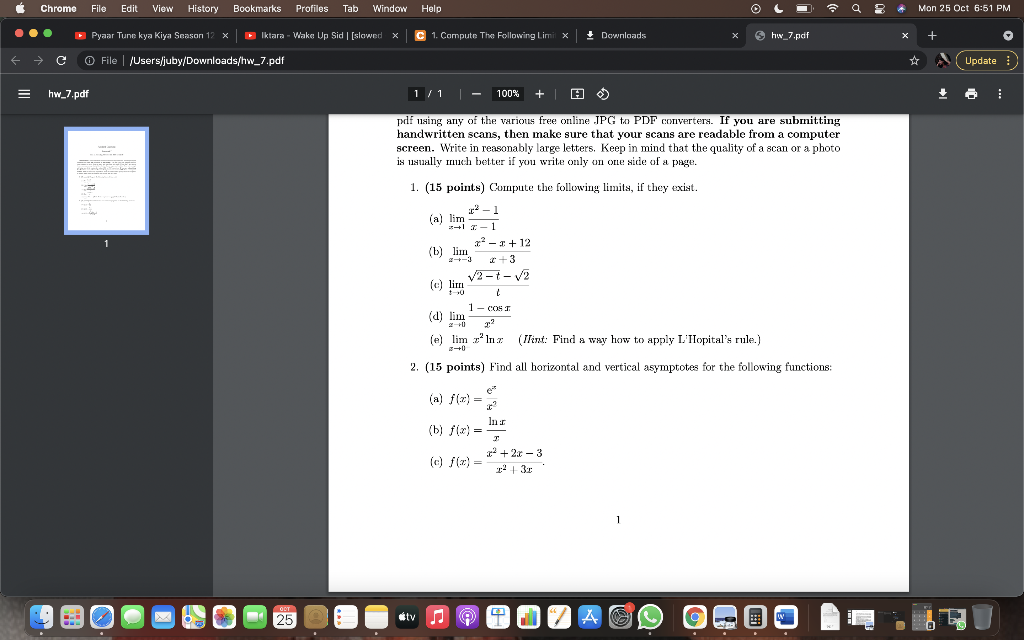This screenshot has height=640, width=1024.
Task: Open Calendar from the Dock
Action: click(x=285, y=616)
